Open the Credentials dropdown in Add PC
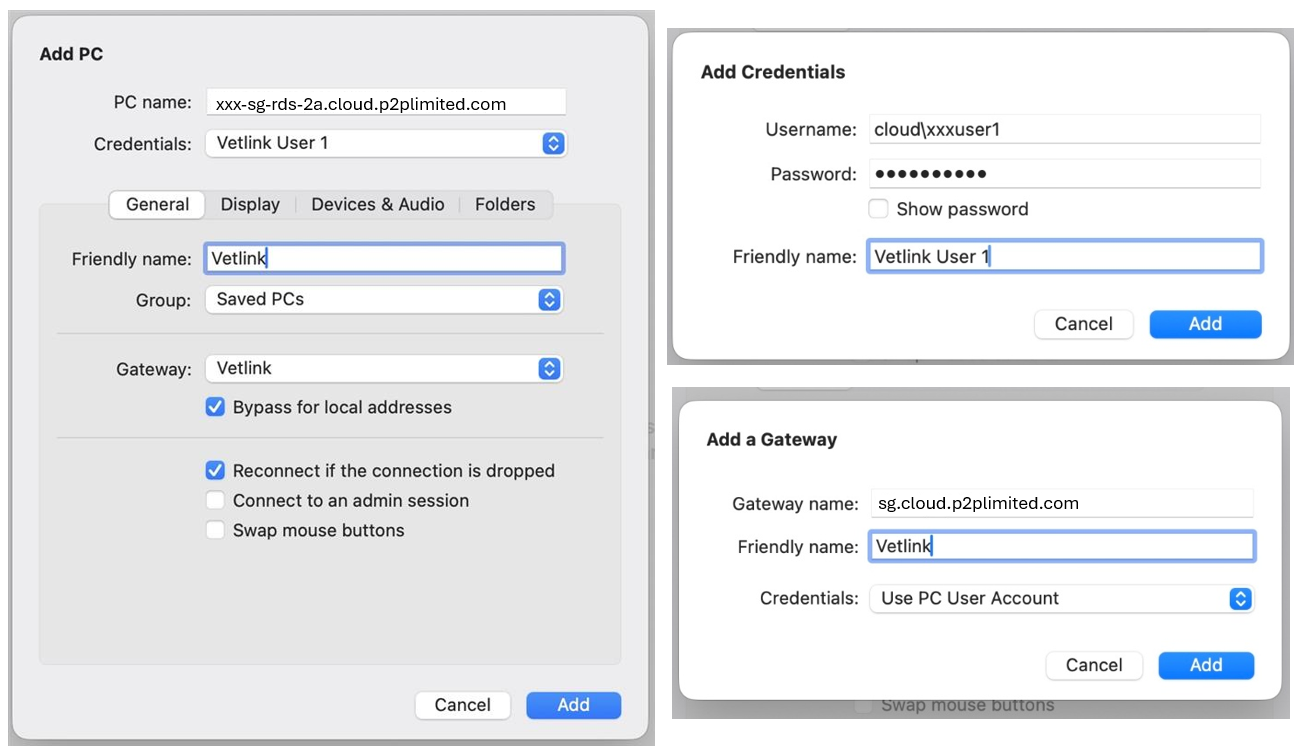The height and width of the screenshot is (750, 1295). 385,143
